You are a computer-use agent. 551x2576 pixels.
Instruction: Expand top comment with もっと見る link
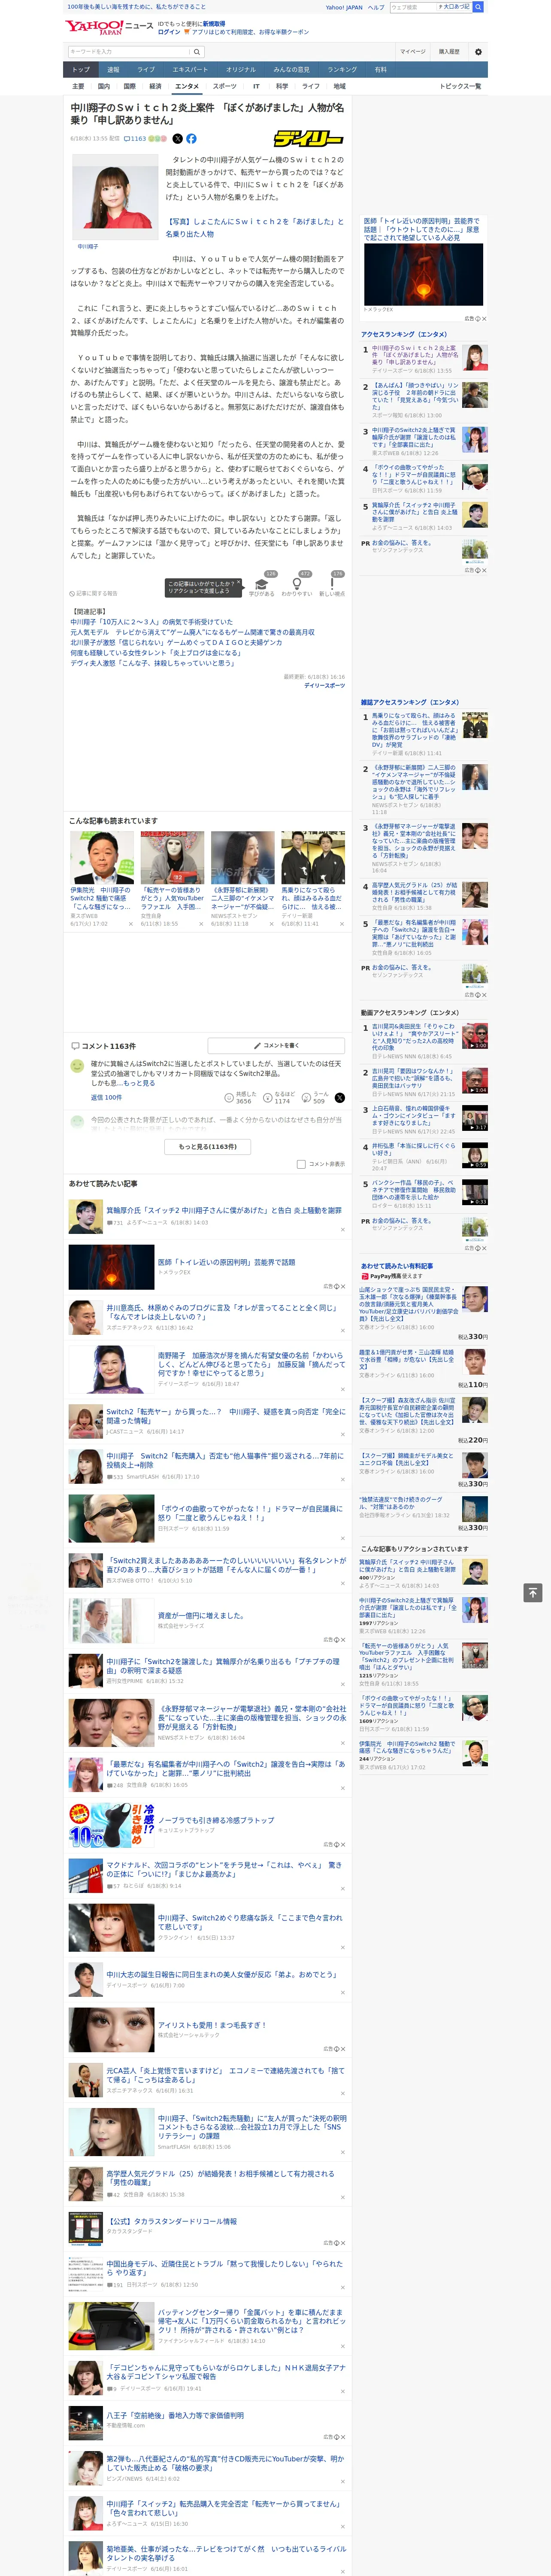click(138, 1083)
